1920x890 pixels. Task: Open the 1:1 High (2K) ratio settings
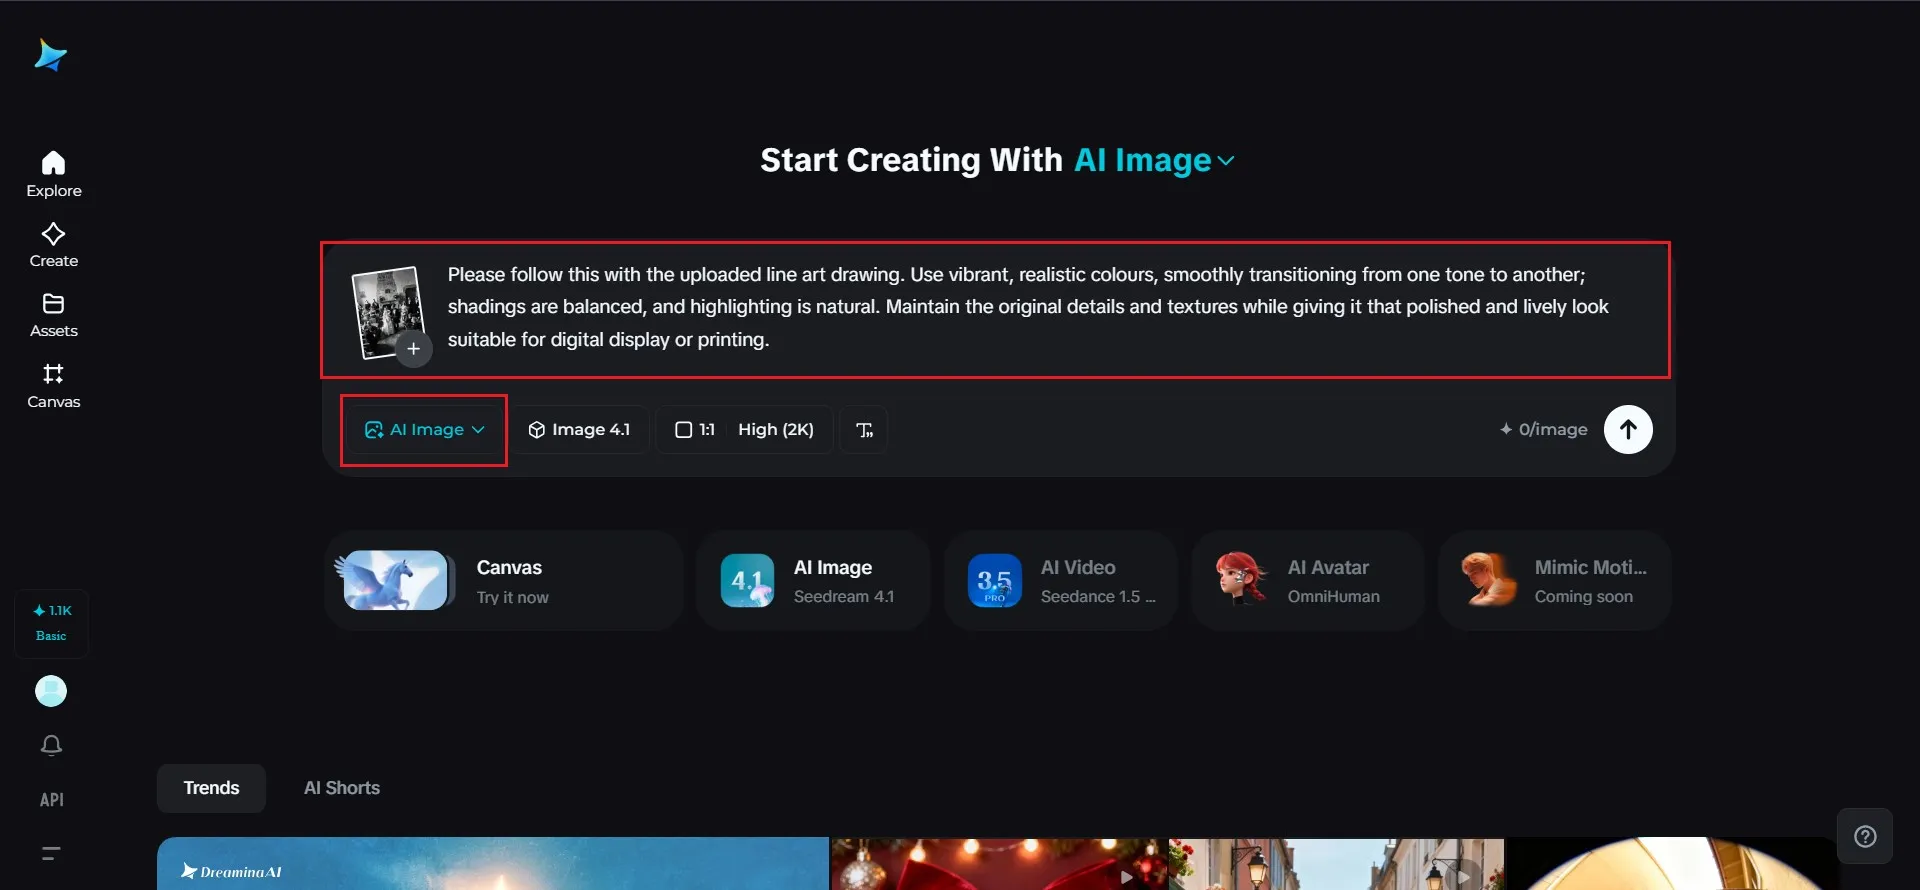[x=744, y=430]
